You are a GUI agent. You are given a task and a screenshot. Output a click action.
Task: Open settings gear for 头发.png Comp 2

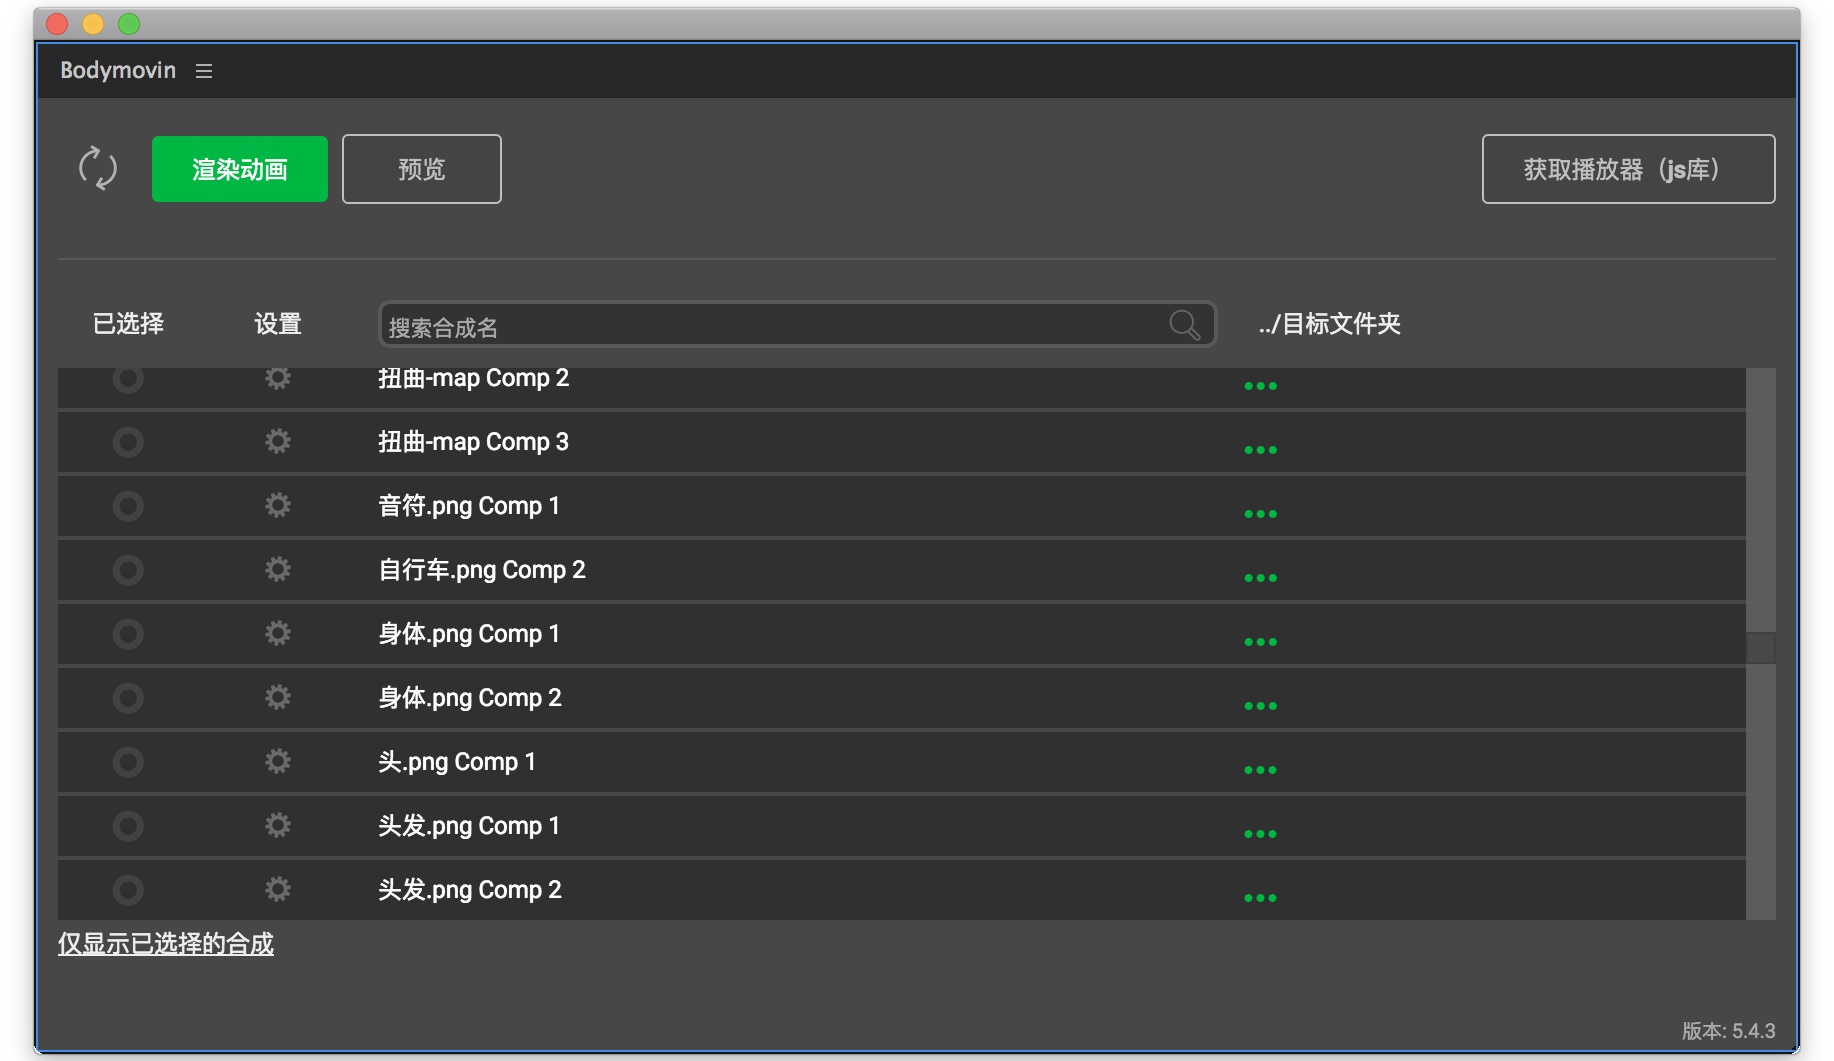click(278, 889)
